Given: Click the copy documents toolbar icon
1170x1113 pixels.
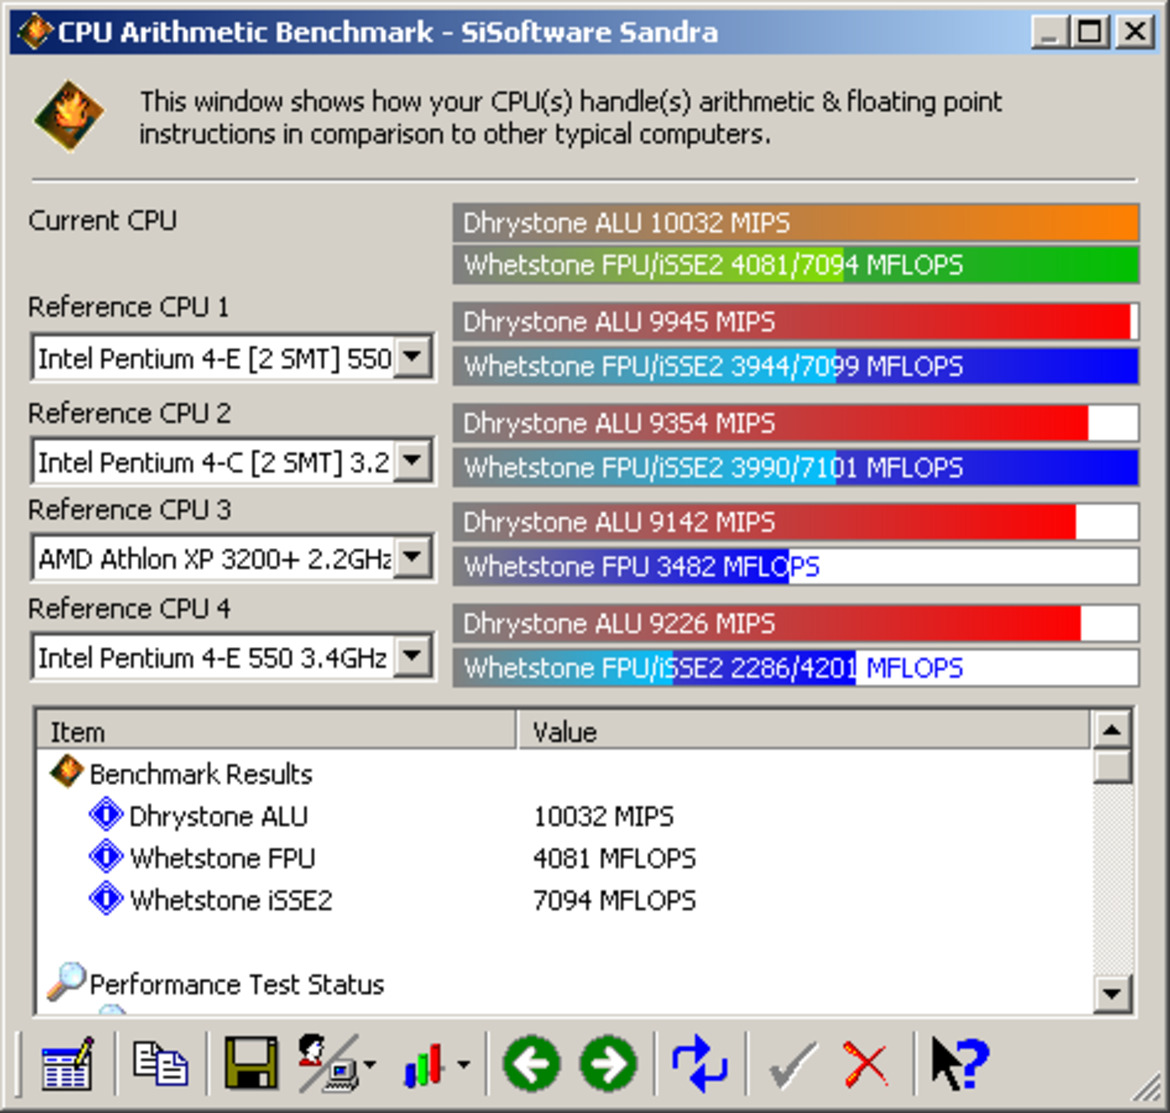Looking at the screenshot, I should coord(160,1063).
